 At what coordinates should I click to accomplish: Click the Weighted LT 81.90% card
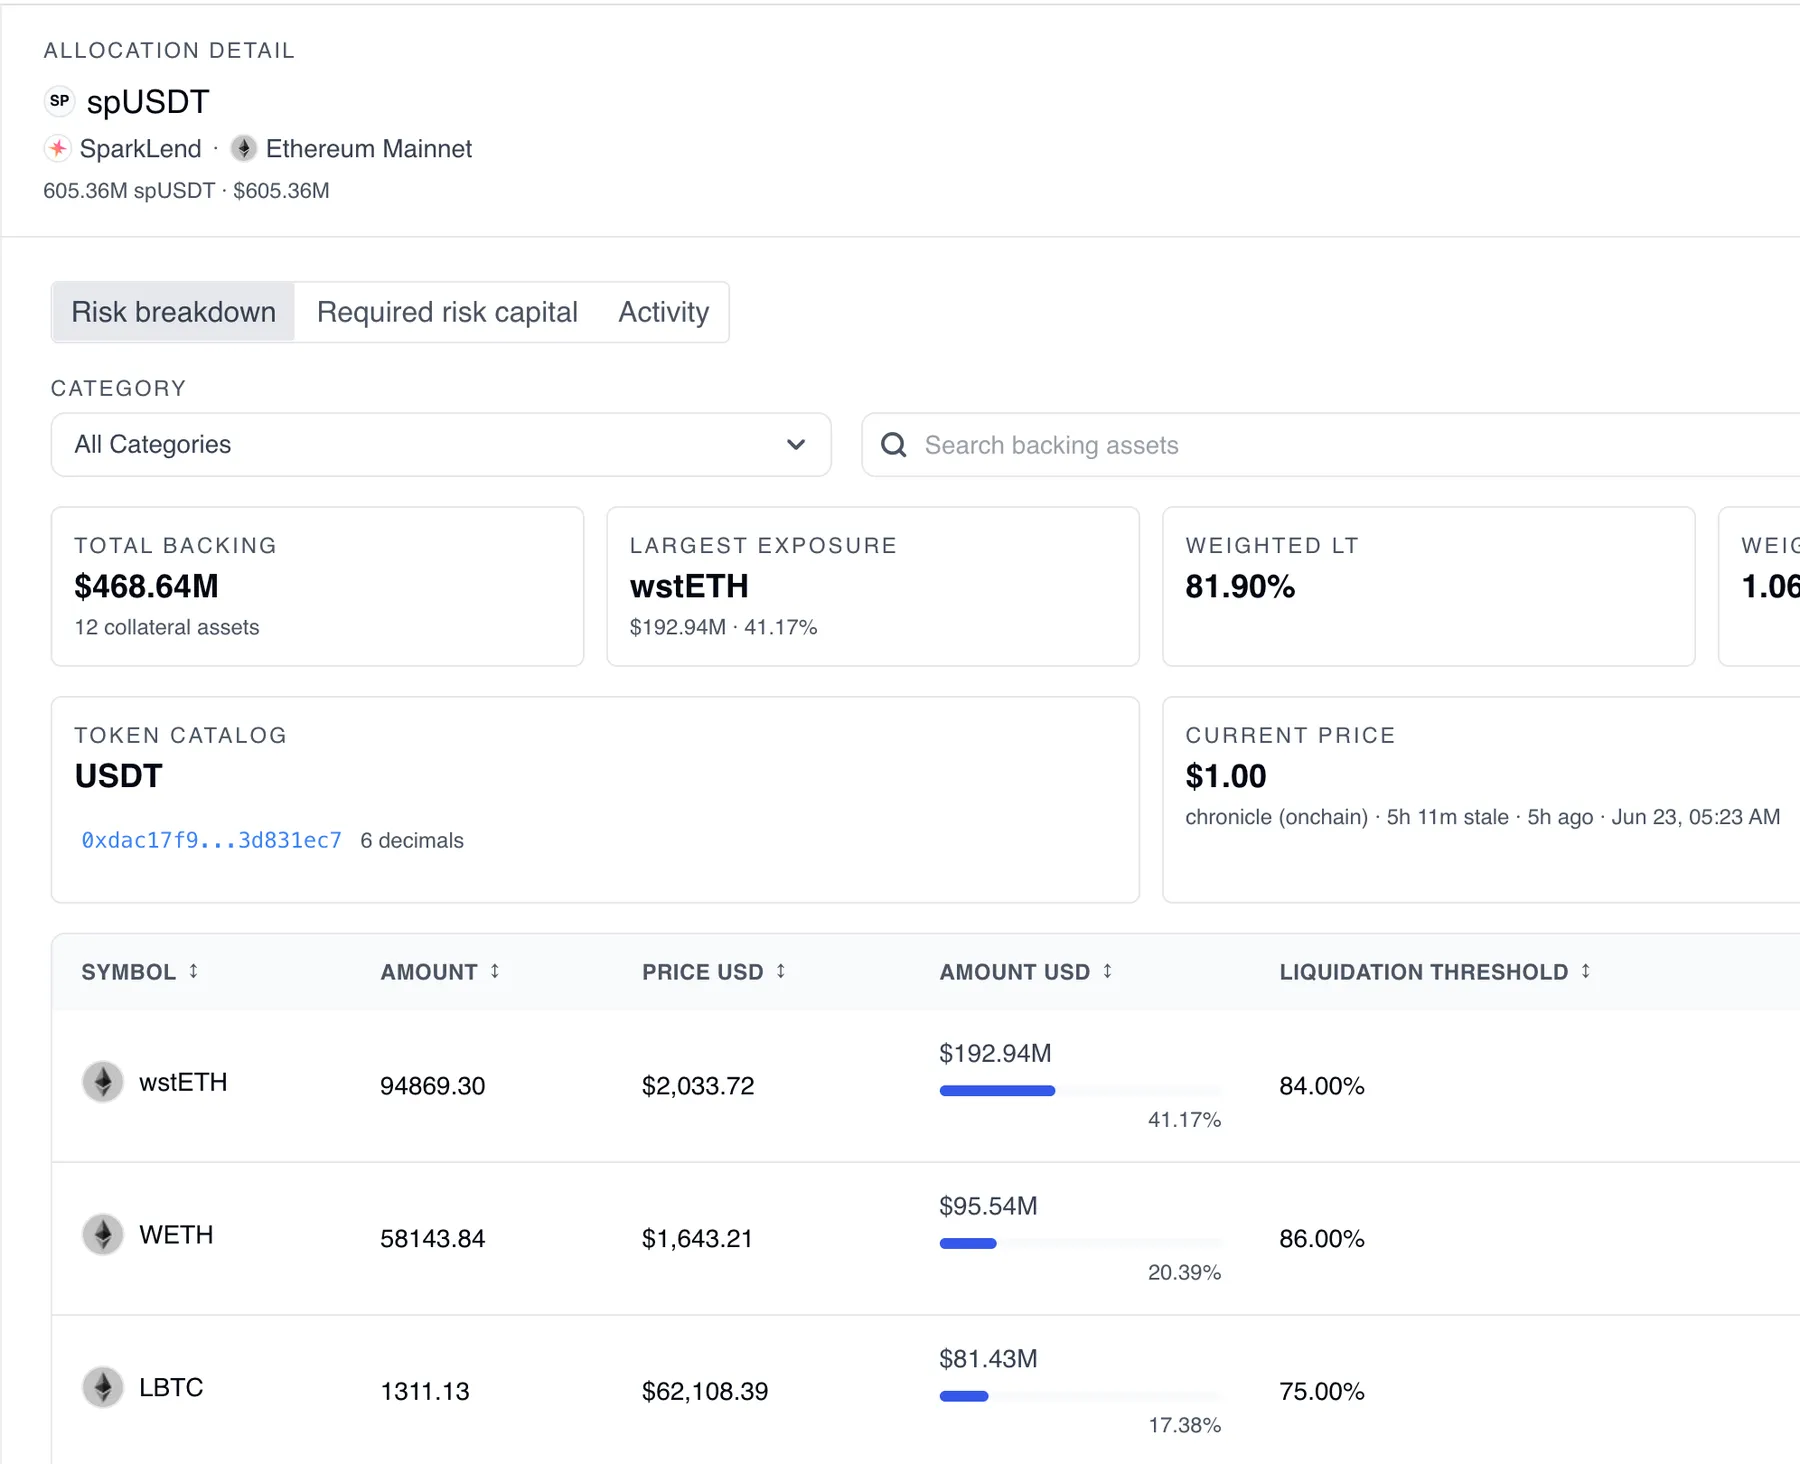click(x=1428, y=586)
